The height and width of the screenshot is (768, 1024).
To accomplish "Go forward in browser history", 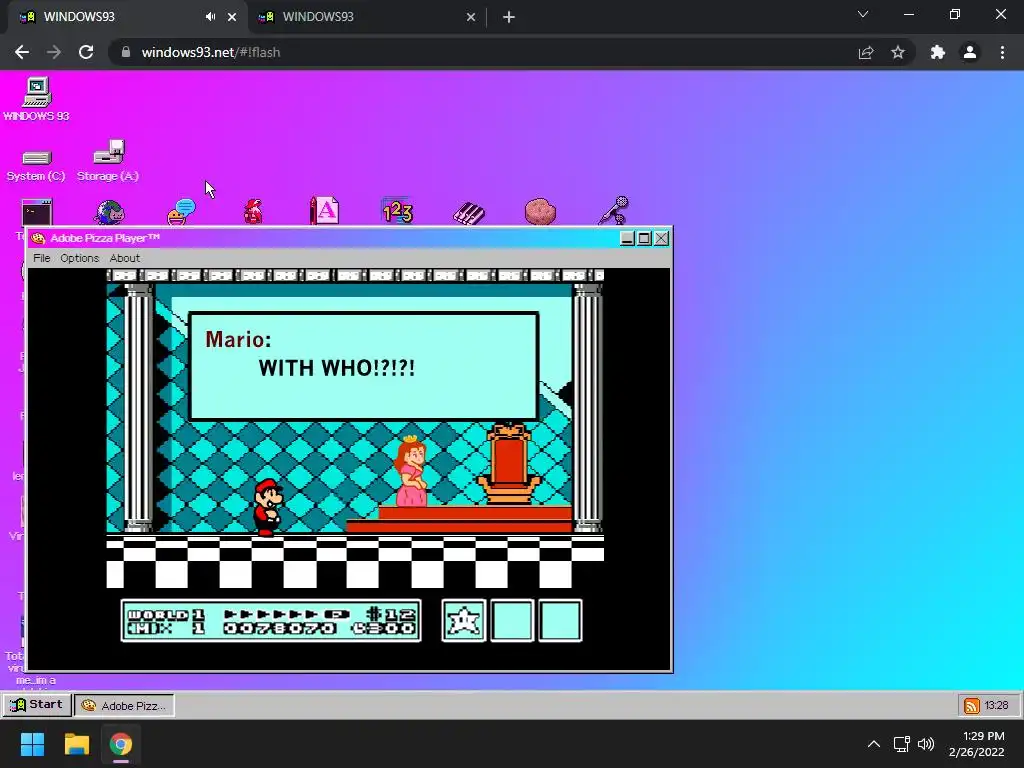I will click(54, 52).
